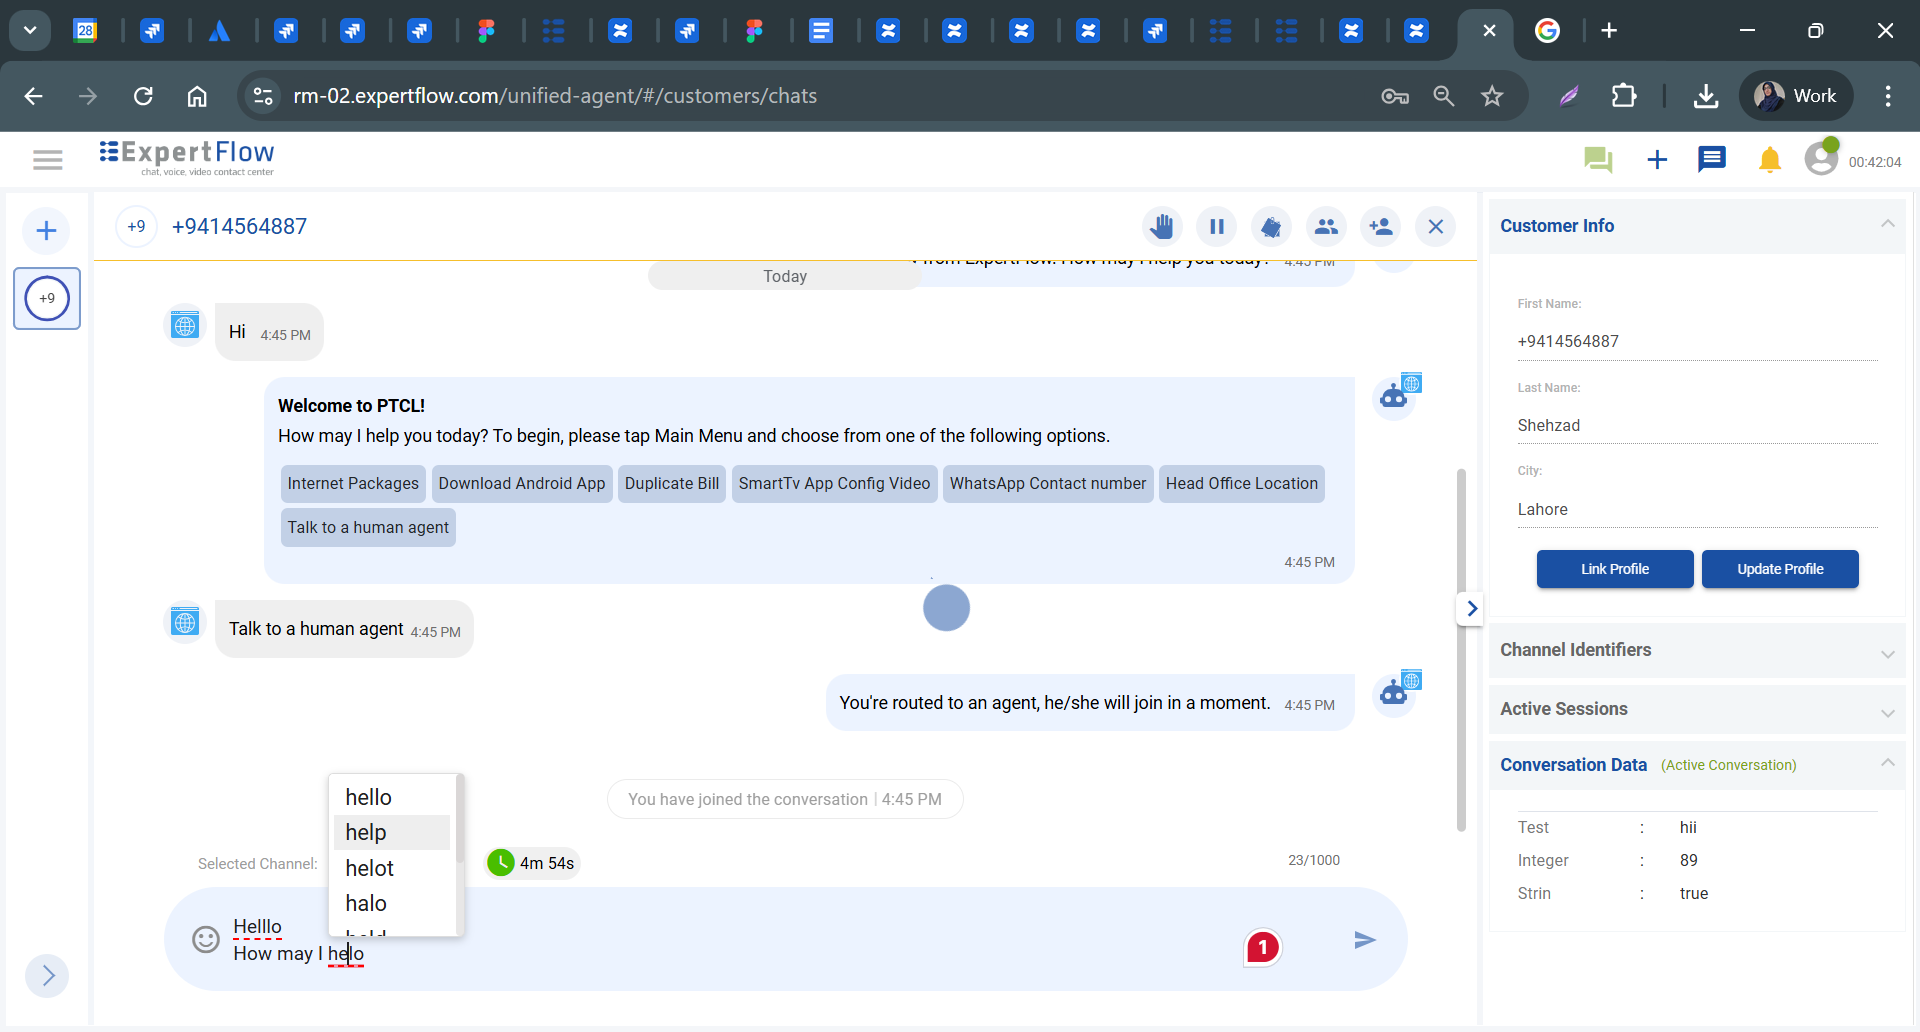Close the chat with the X icon
This screenshot has height=1032, width=1920.
pyautogui.click(x=1436, y=227)
